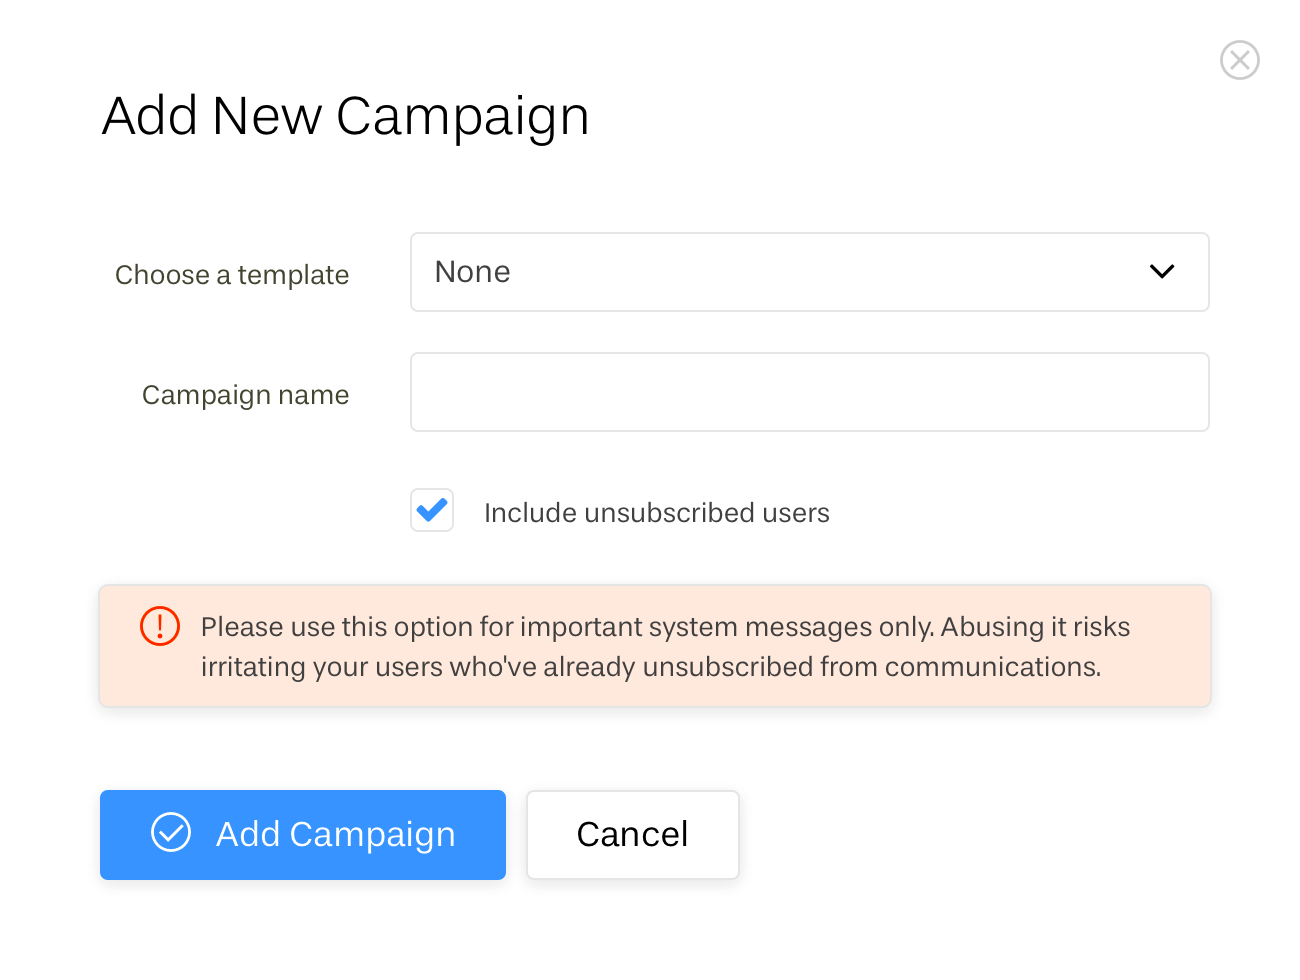Open the Choose a template combo box
1300x980 pixels.
[x=808, y=272]
